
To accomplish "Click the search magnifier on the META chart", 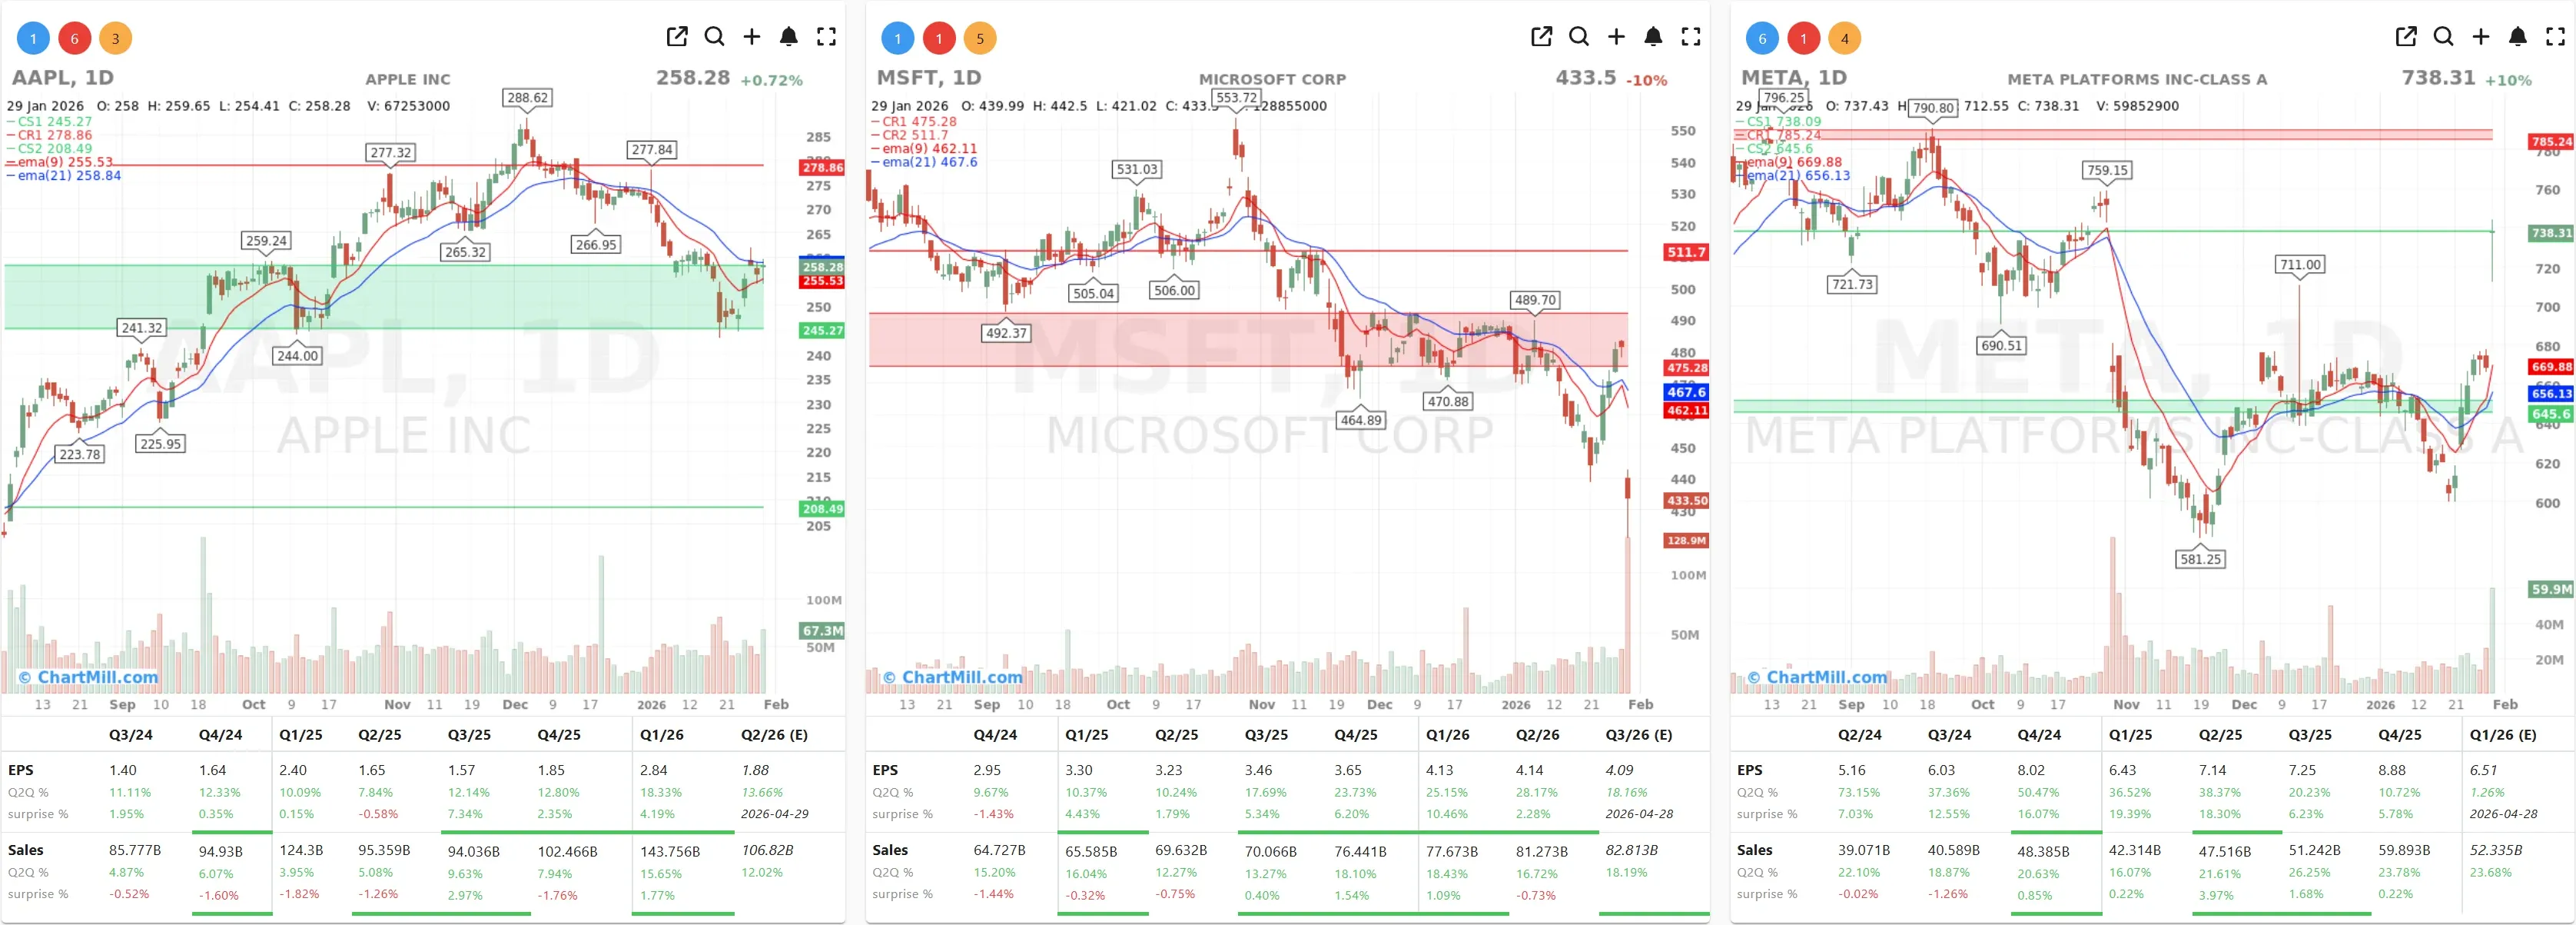I will pyautogui.click(x=2443, y=37).
